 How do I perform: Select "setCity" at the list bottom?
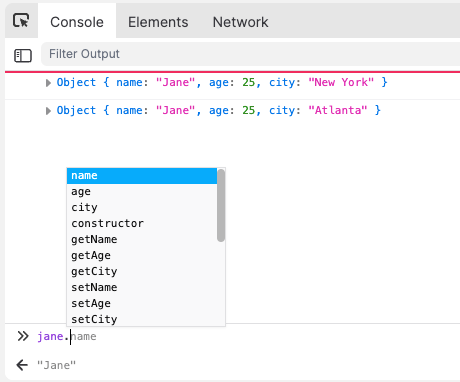click(x=142, y=319)
